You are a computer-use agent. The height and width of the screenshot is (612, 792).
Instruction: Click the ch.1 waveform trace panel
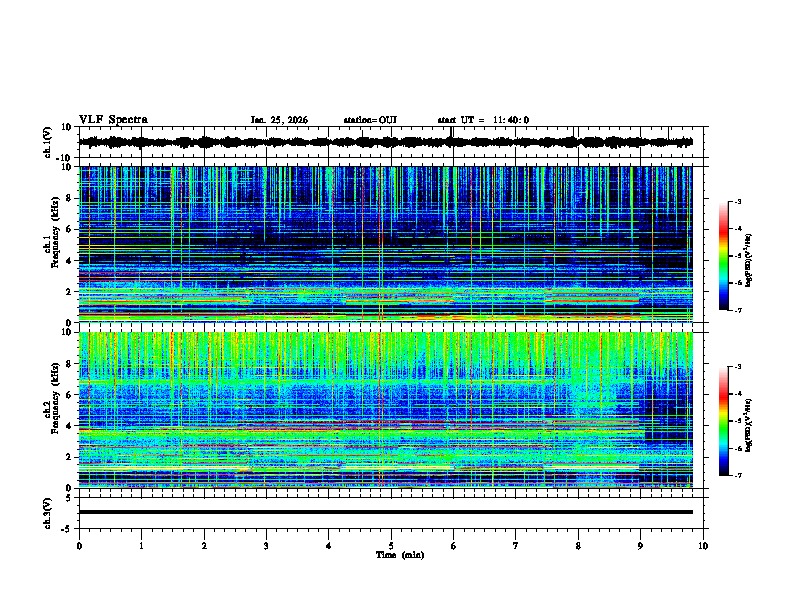(x=393, y=142)
